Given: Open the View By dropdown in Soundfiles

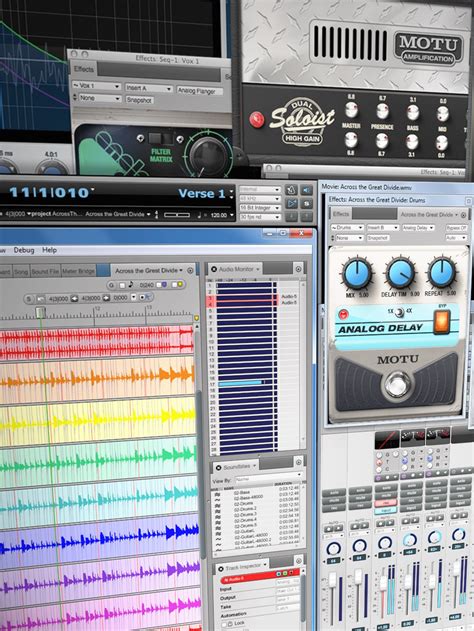Looking at the screenshot, I should pyautogui.click(x=268, y=479).
